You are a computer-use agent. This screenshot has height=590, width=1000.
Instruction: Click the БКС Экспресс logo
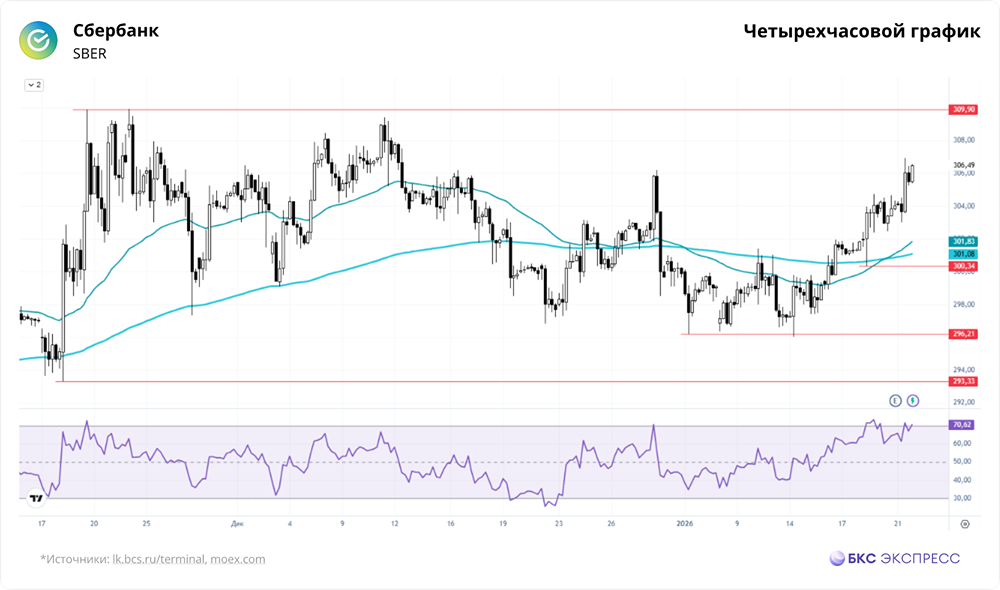[x=894, y=558]
